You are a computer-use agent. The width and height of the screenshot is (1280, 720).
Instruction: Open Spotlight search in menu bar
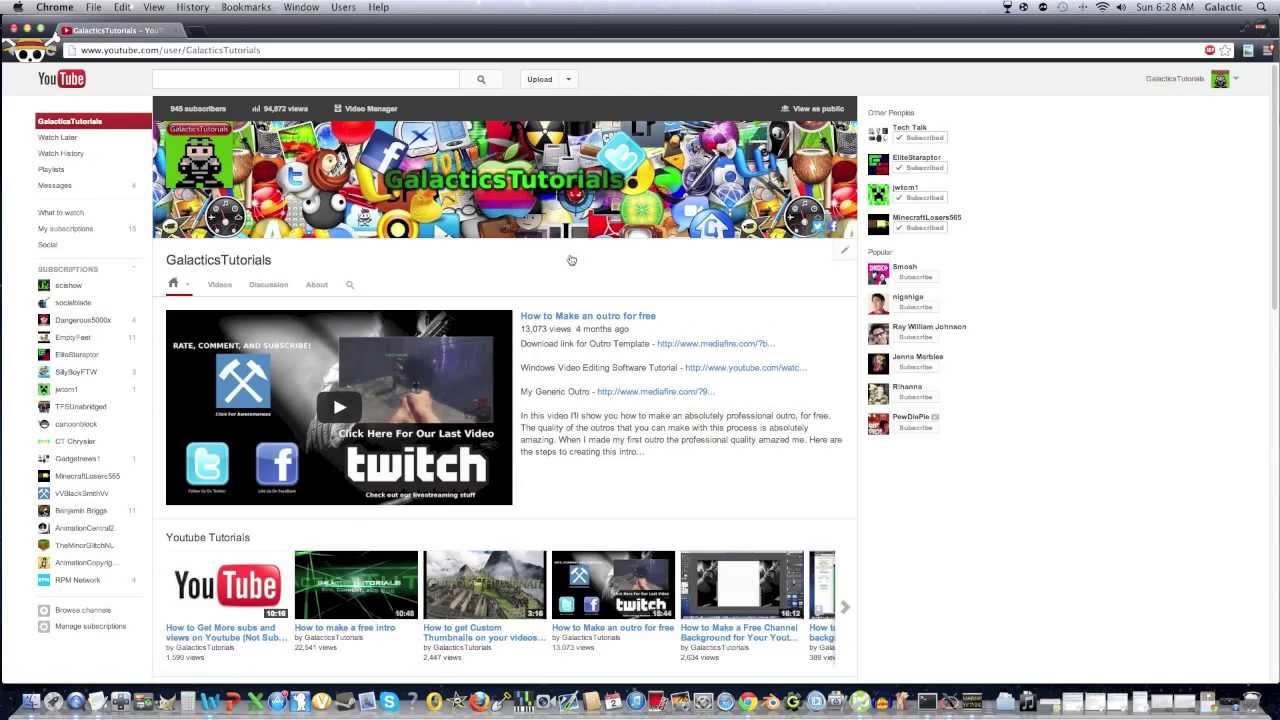[x=1262, y=7]
